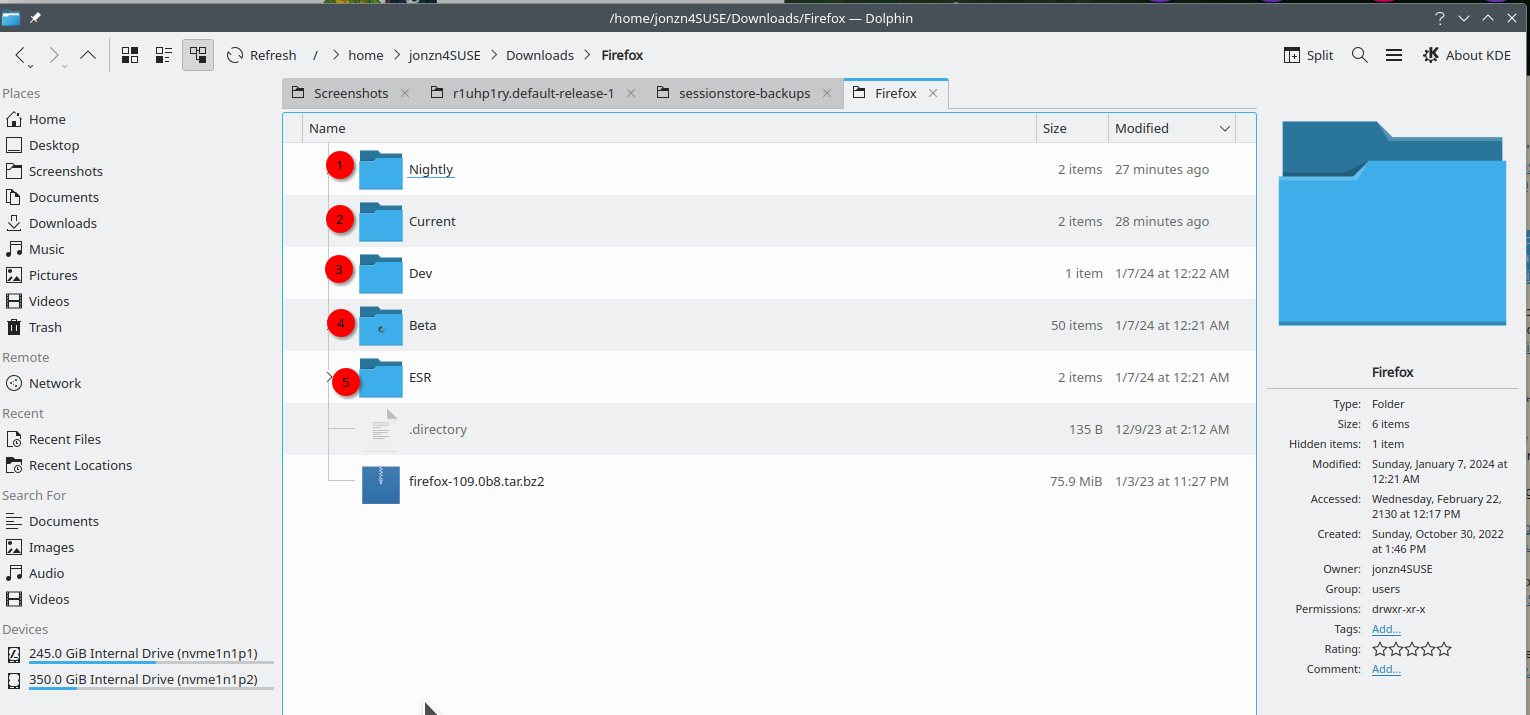Screen dimensions: 1530x715
Task: Select the Details tree view mode
Action: coord(198,55)
